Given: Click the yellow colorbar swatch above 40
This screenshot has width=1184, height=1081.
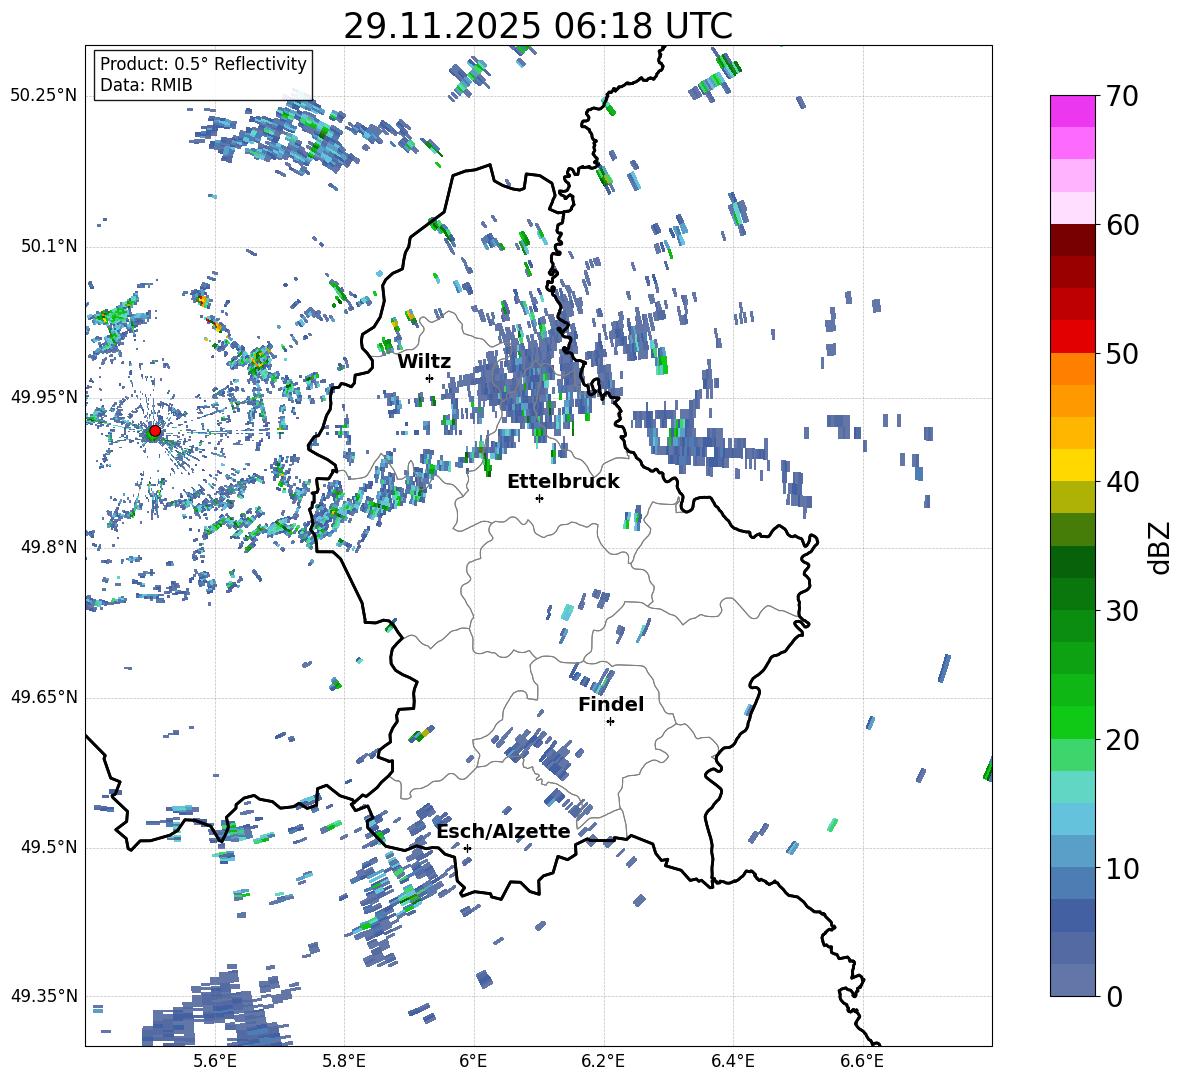Looking at the screenshot, I should coord(1072,465).
